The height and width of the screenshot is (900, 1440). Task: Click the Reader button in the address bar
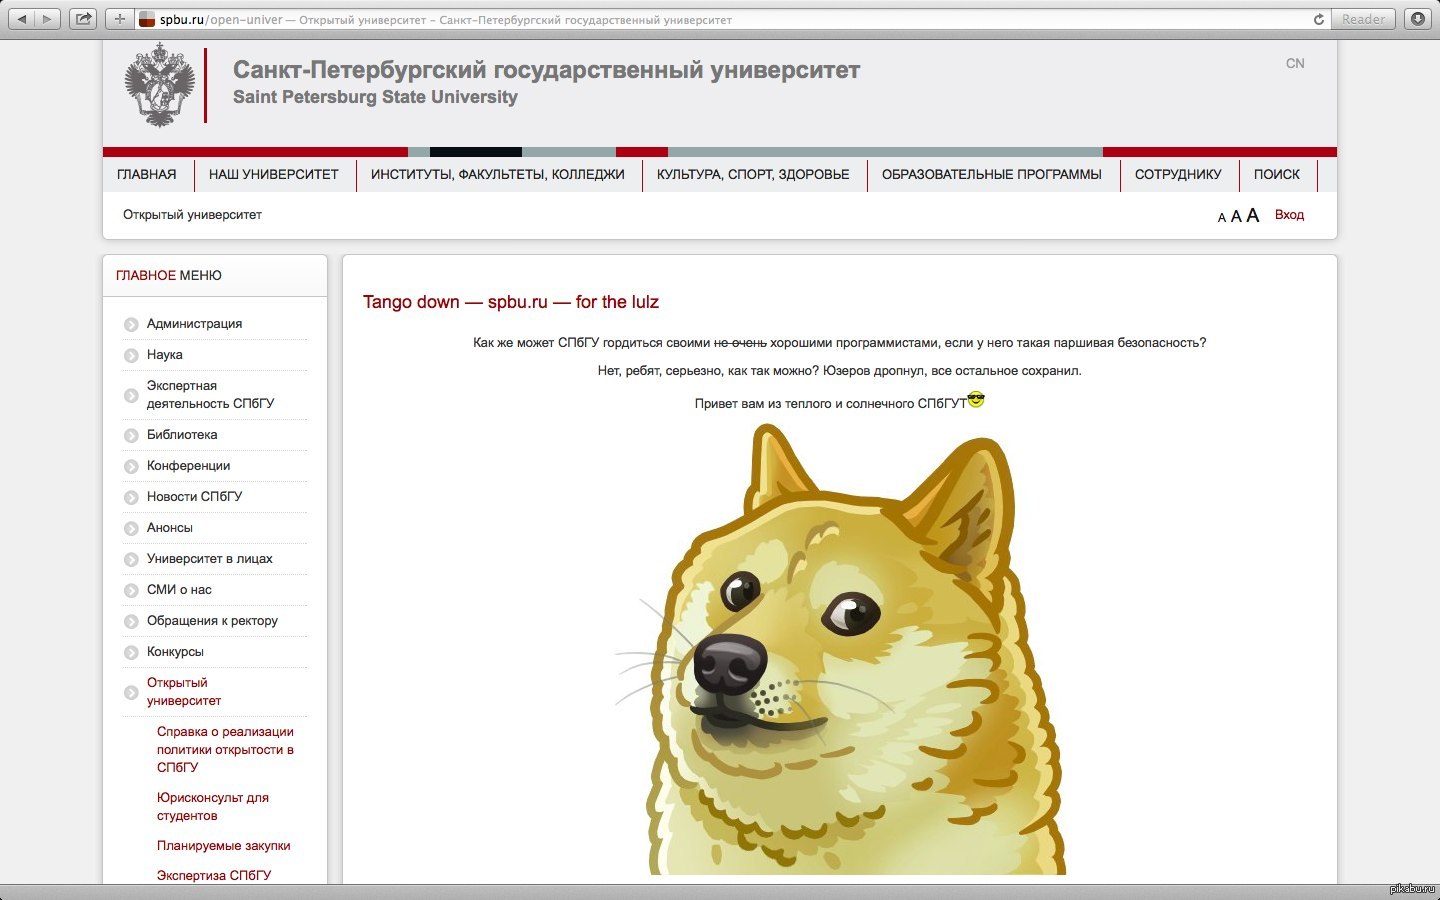click(x=1364, y=19)
